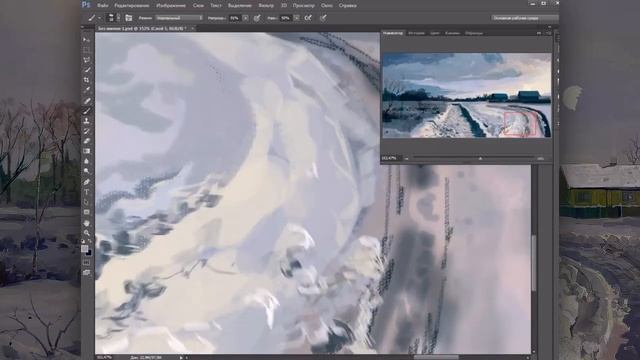Switch to the Образцы panel tab
The height and width of the screenshot is (360, 640).
pos(474,33)
